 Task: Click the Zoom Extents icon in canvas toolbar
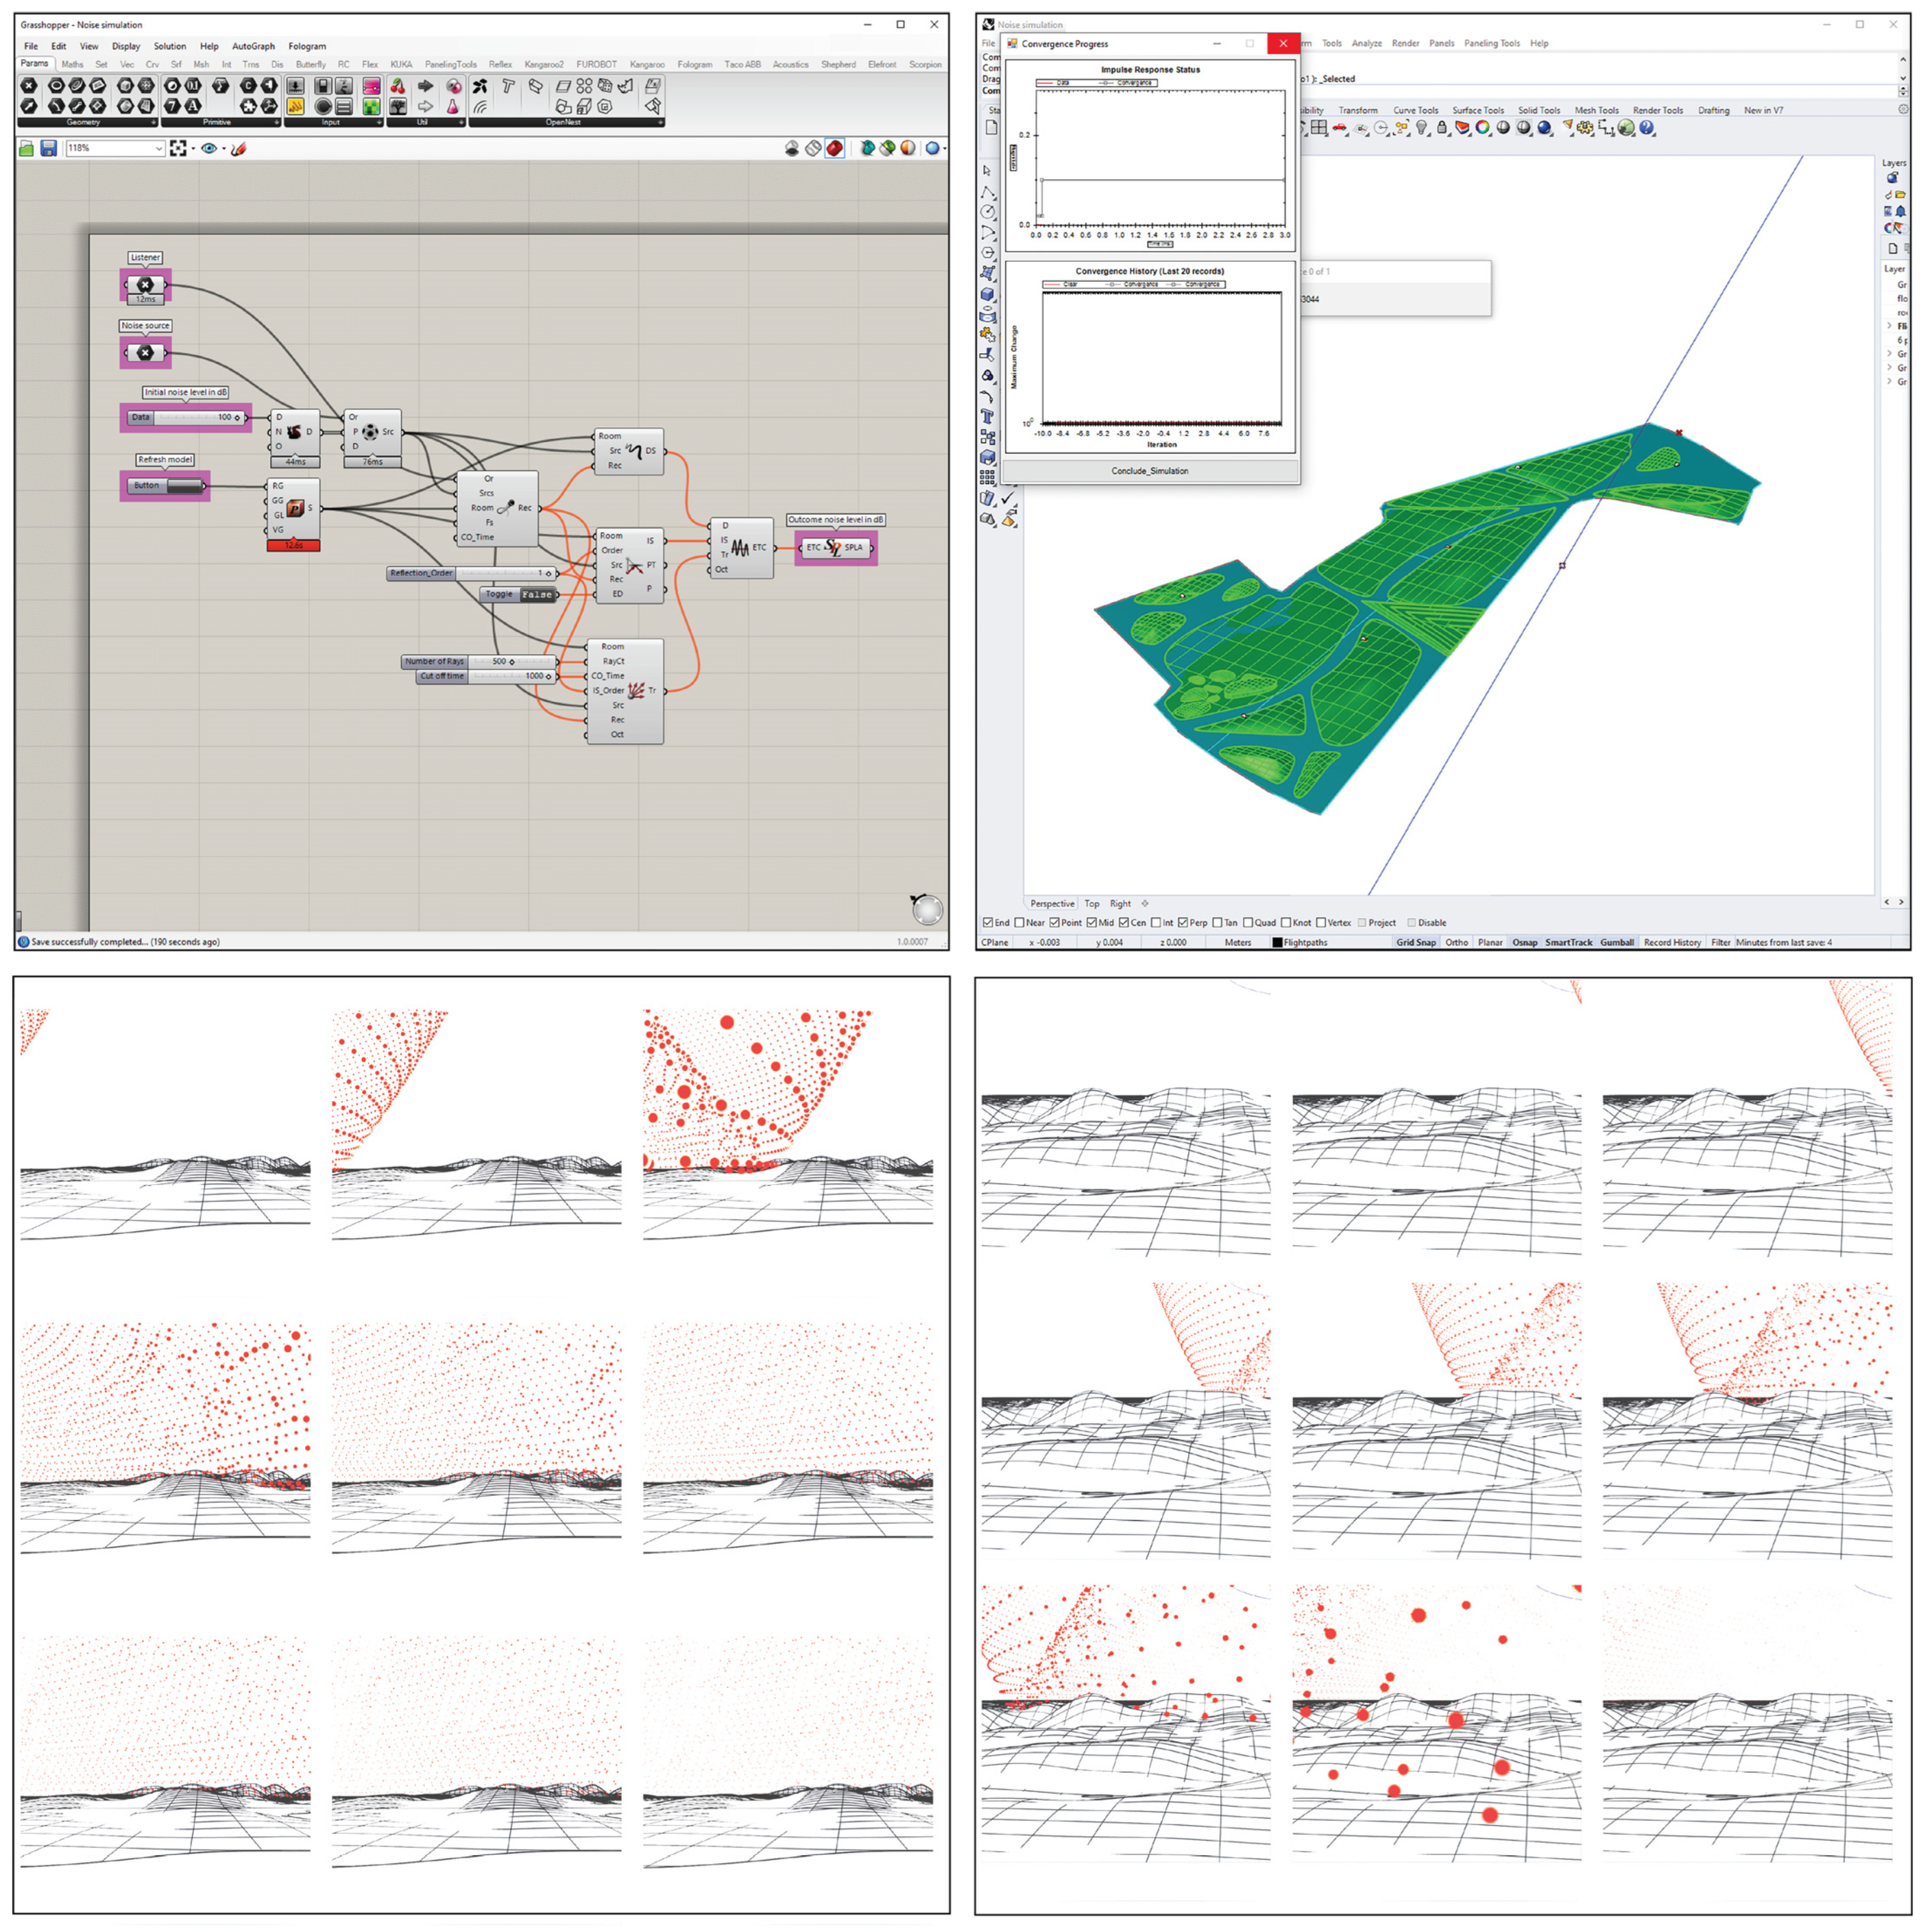pyautogui.click(x=178, y=148)
